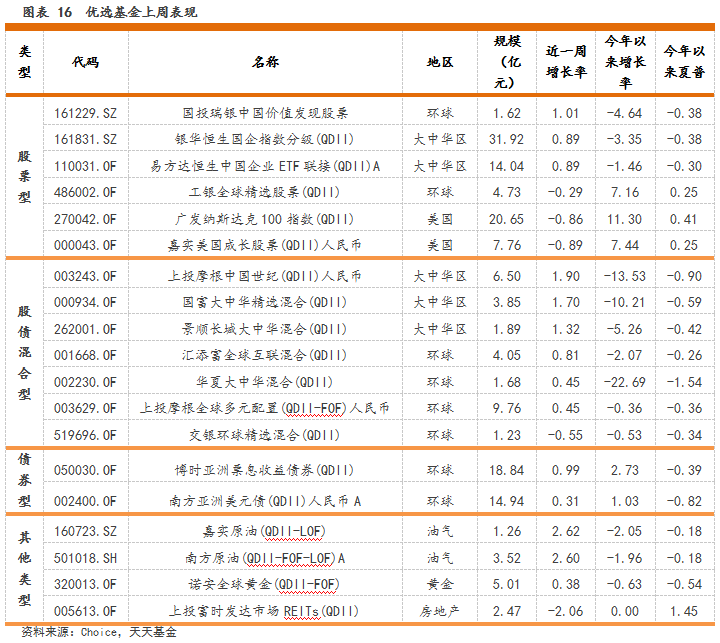Click the 类型 column header
This screenshot has width=720, height=643.
tap(25, 62)
